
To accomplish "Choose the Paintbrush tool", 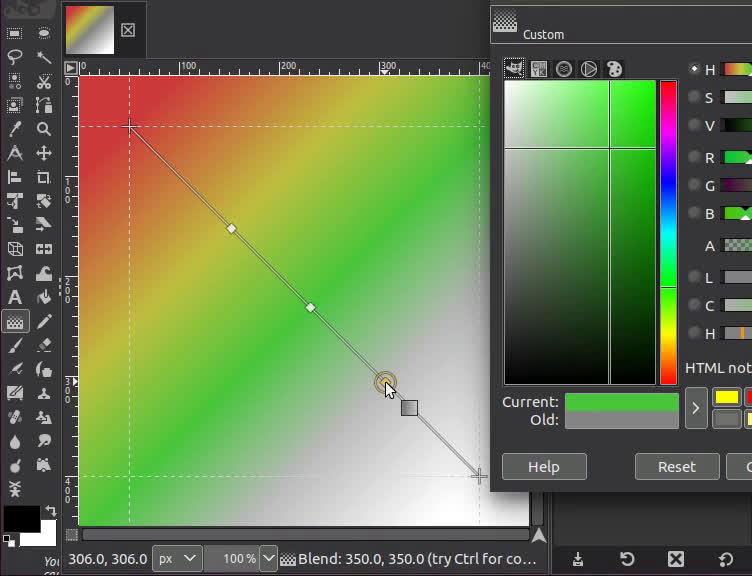I will (14, 345).
